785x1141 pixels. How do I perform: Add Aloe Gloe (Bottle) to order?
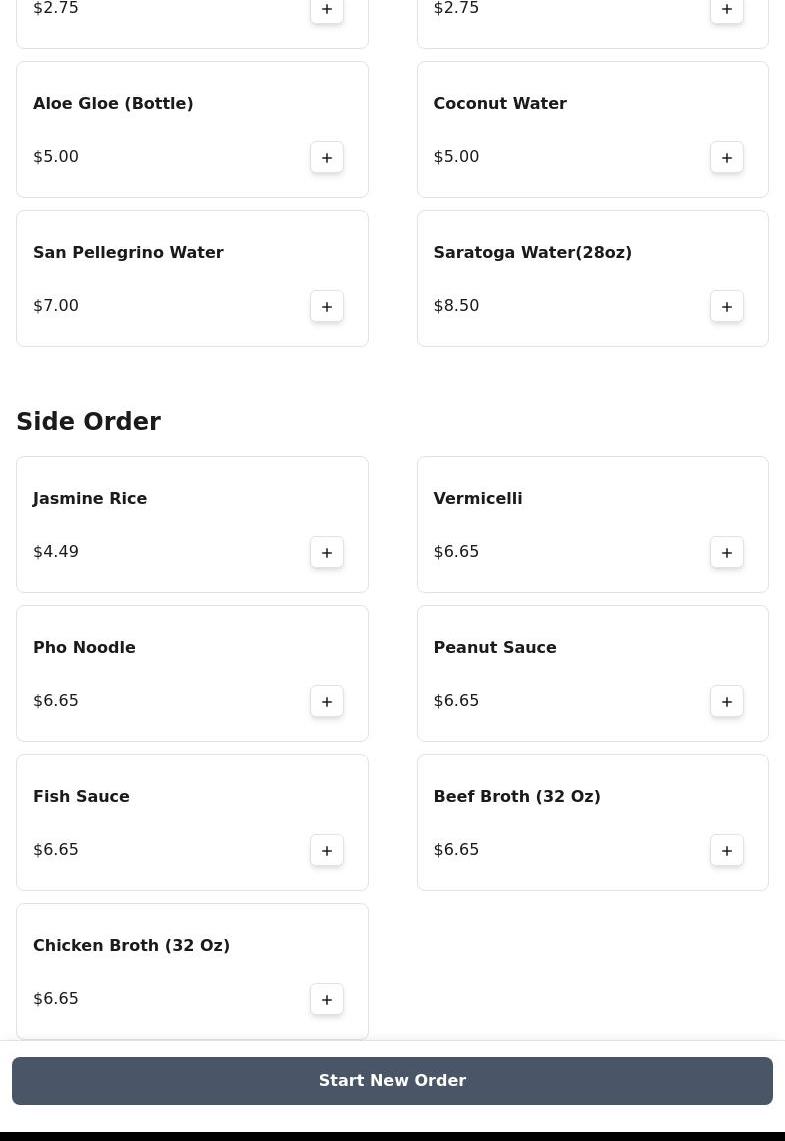pyautogui.click(x=327, y=157)
